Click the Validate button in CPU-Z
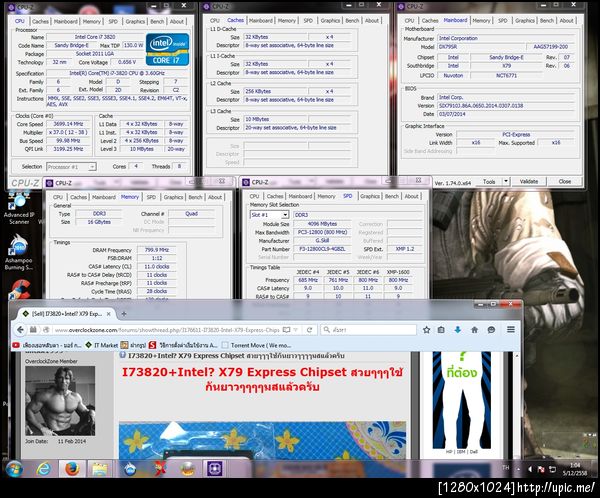The width and height of the screenshot is (600, 498). tap(529, 181)
